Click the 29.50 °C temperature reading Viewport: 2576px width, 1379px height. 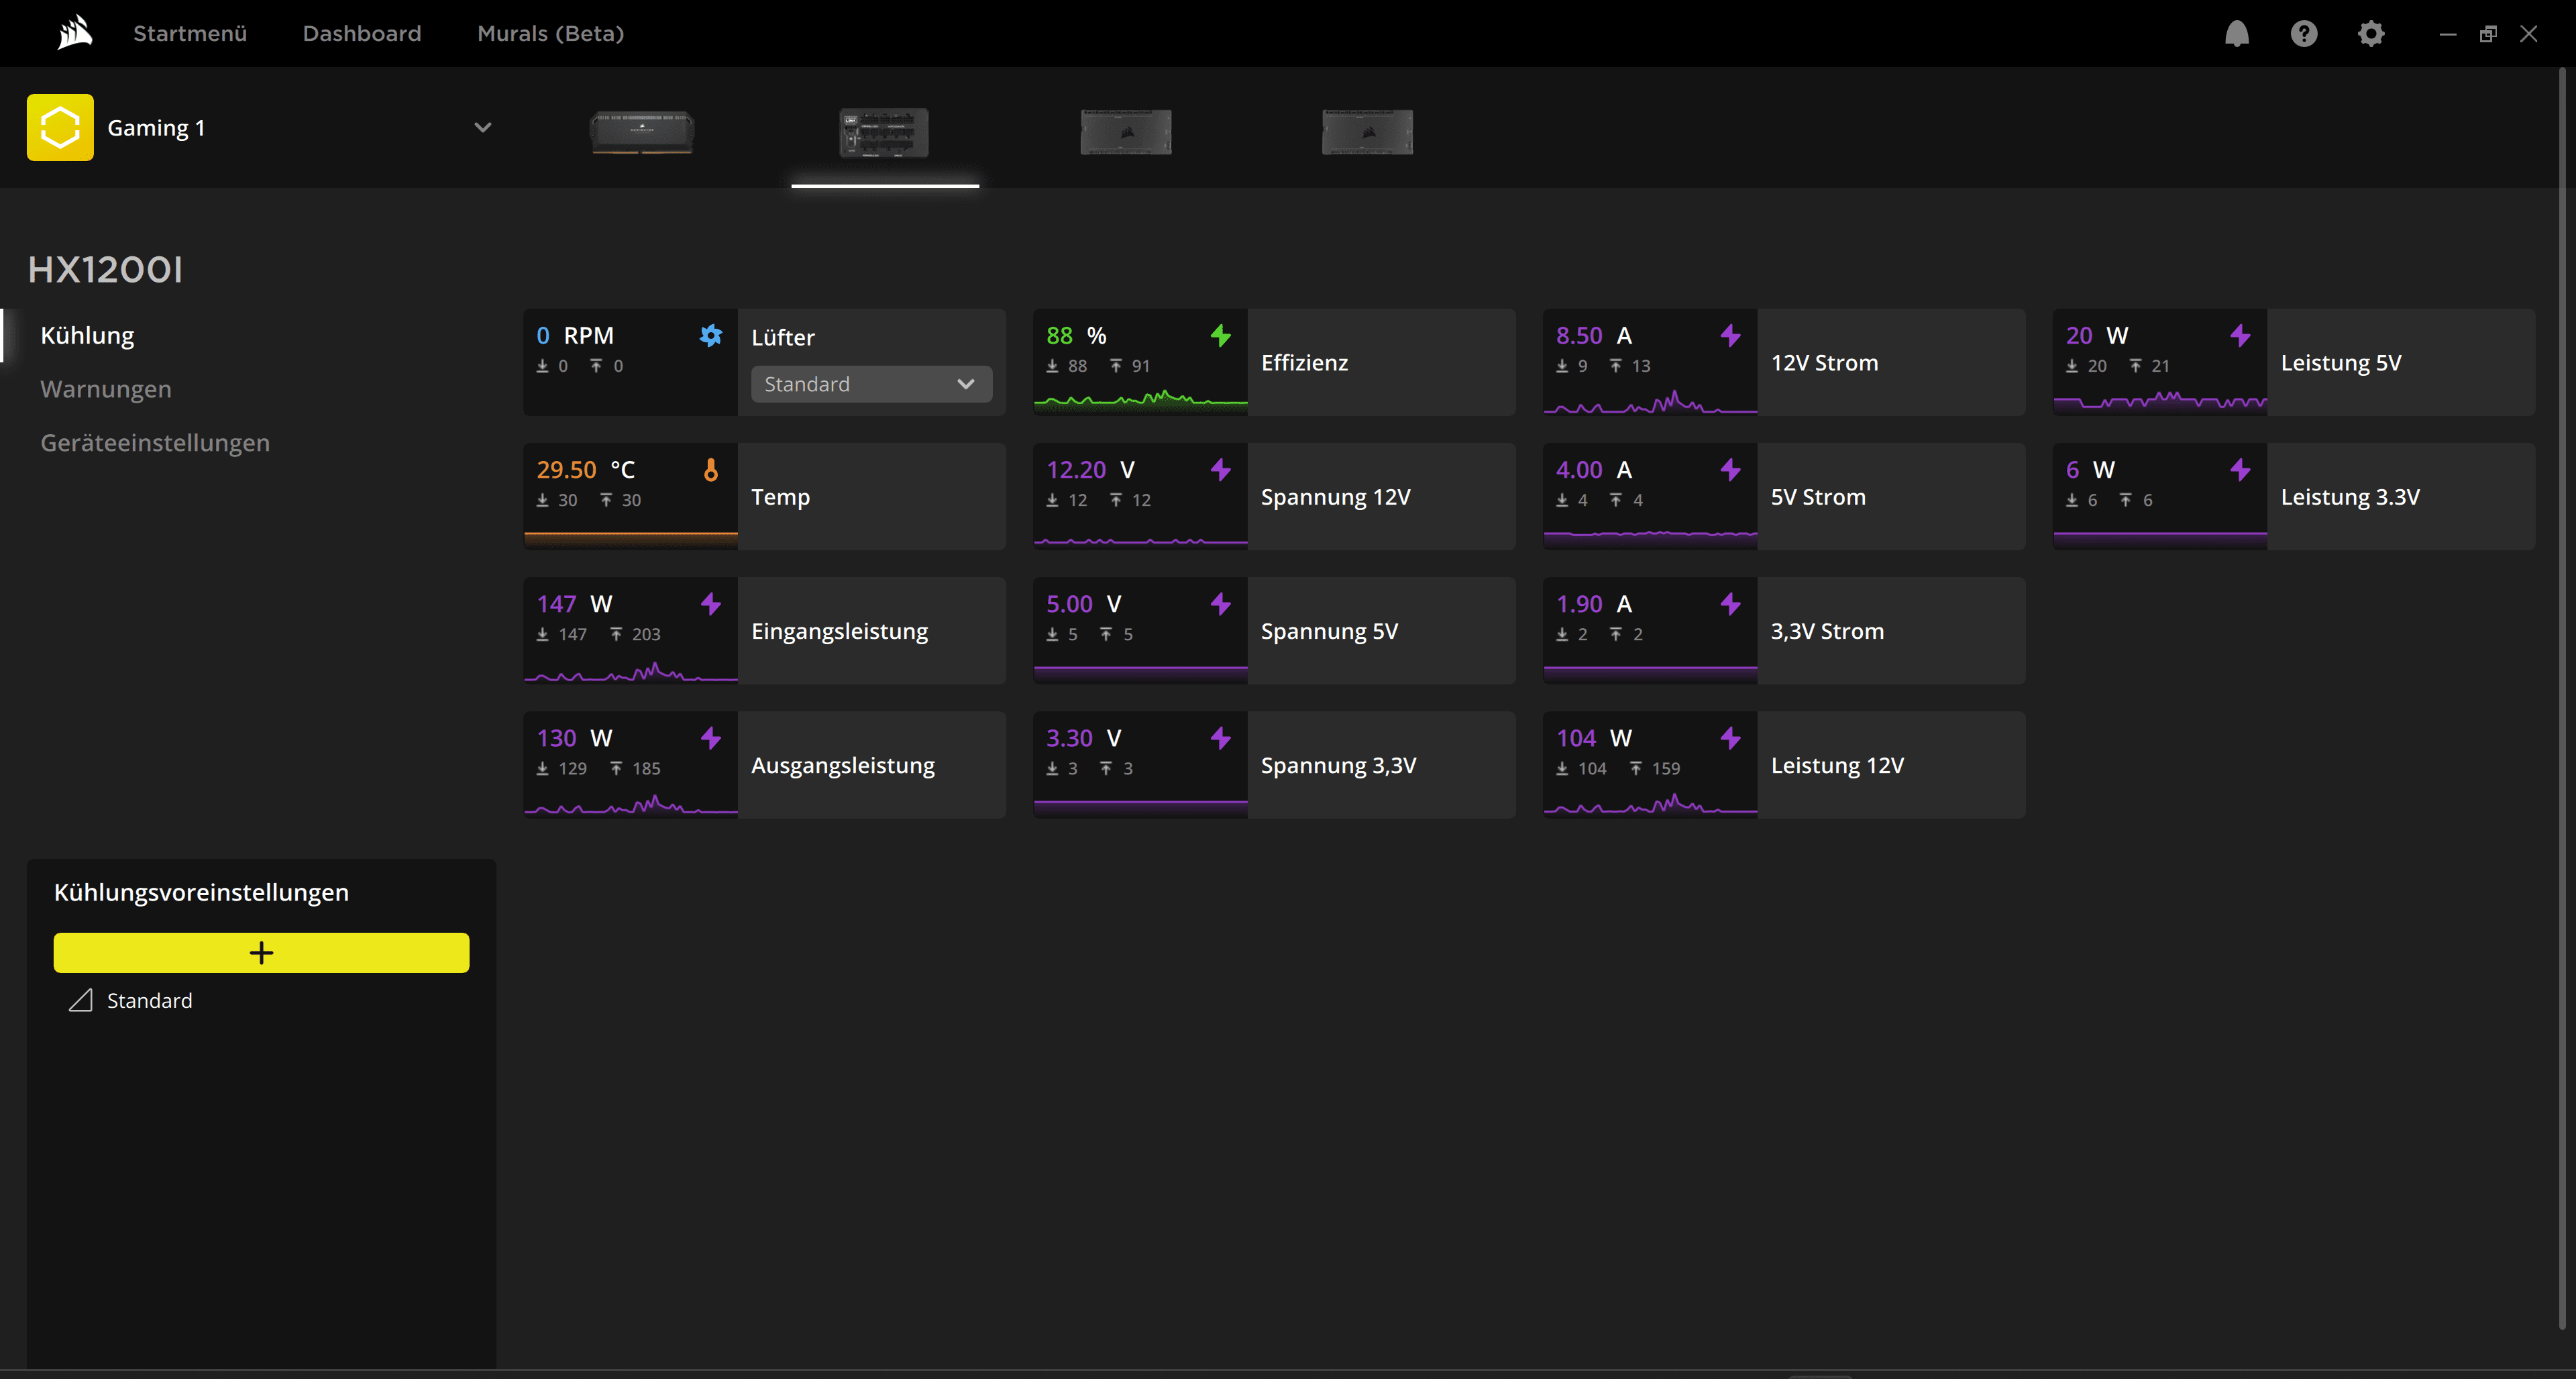[585, 469]
